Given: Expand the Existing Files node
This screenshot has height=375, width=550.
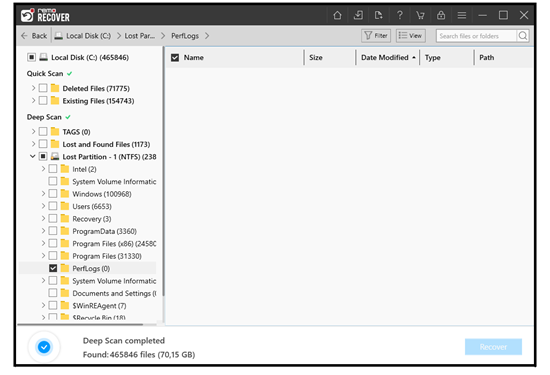Looking at the screenshot, I should (33, 100).
